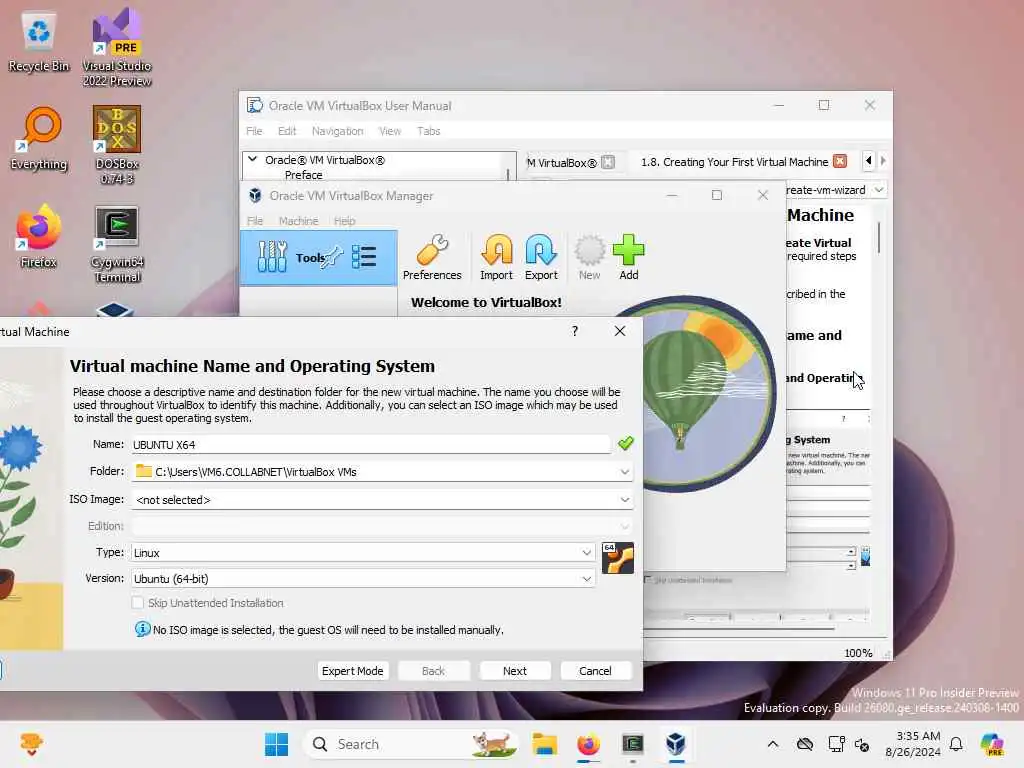Viewport: 1024px width, 768px height.
Task: Close the 1.8 Creating Your First VM tab
Action: click(x=840, y=161)
